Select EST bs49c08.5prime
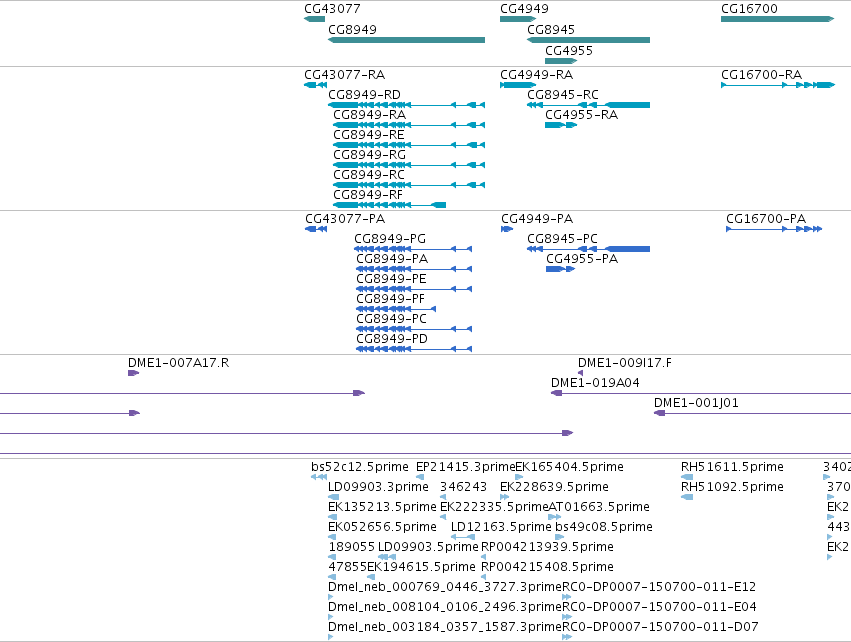Screen dimensions: 851x642 pyautogui.click(x=604, y=527)
